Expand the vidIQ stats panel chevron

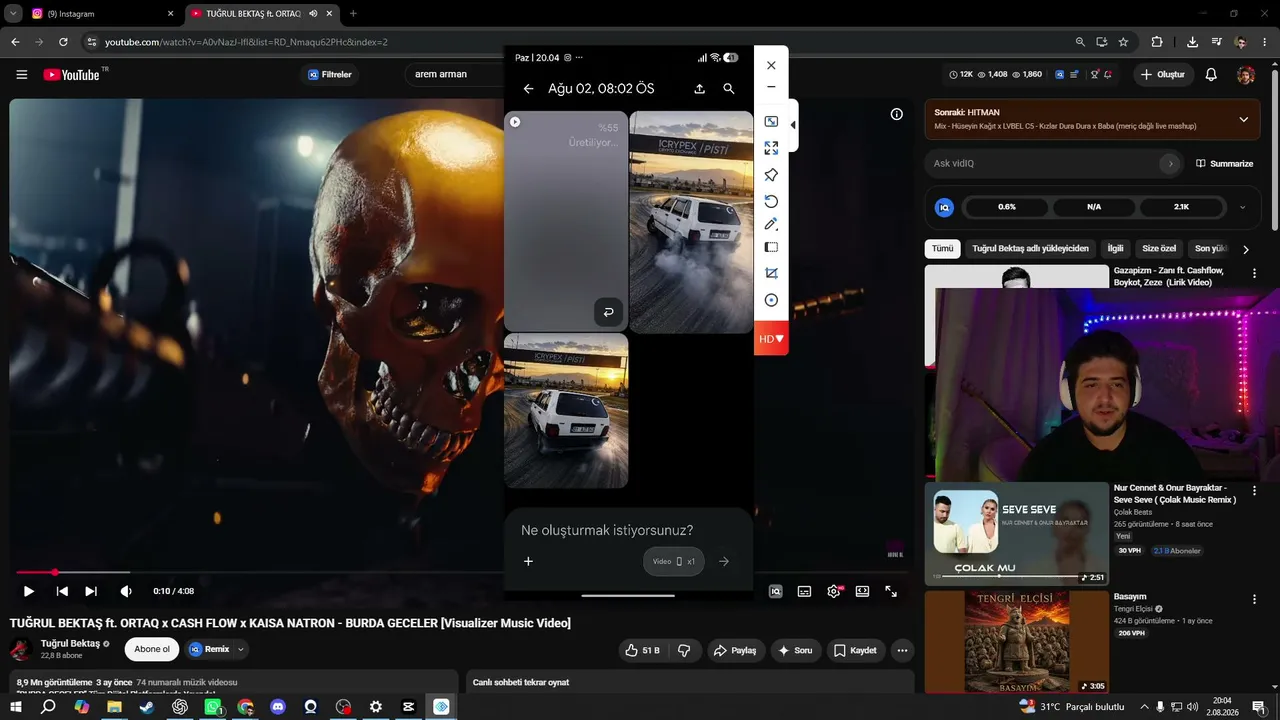pos(1242,207)
